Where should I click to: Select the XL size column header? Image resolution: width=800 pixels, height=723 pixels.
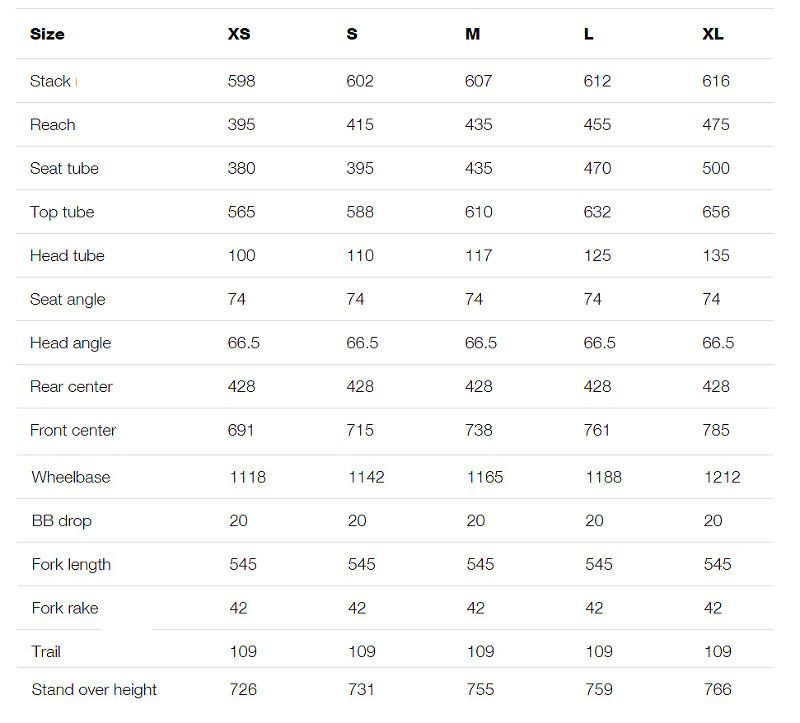tap(713, 34)
